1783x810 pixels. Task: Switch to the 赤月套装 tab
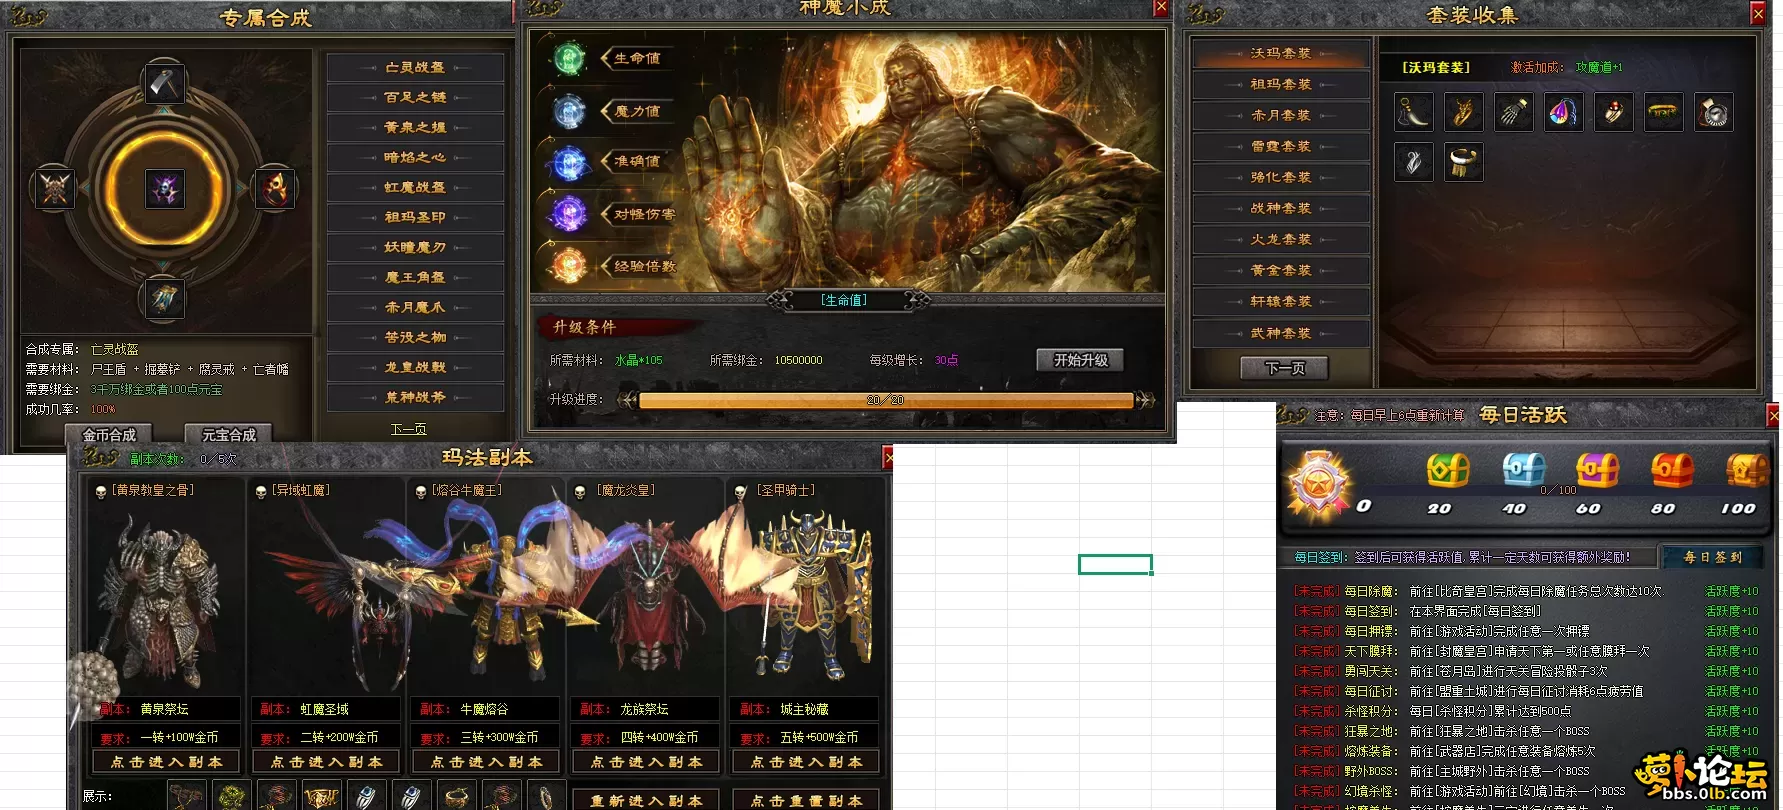click(1281, 116)
